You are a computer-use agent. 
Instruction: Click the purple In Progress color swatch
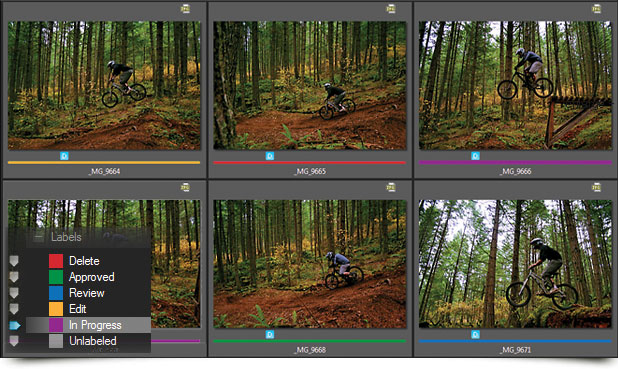click(56, 325)
